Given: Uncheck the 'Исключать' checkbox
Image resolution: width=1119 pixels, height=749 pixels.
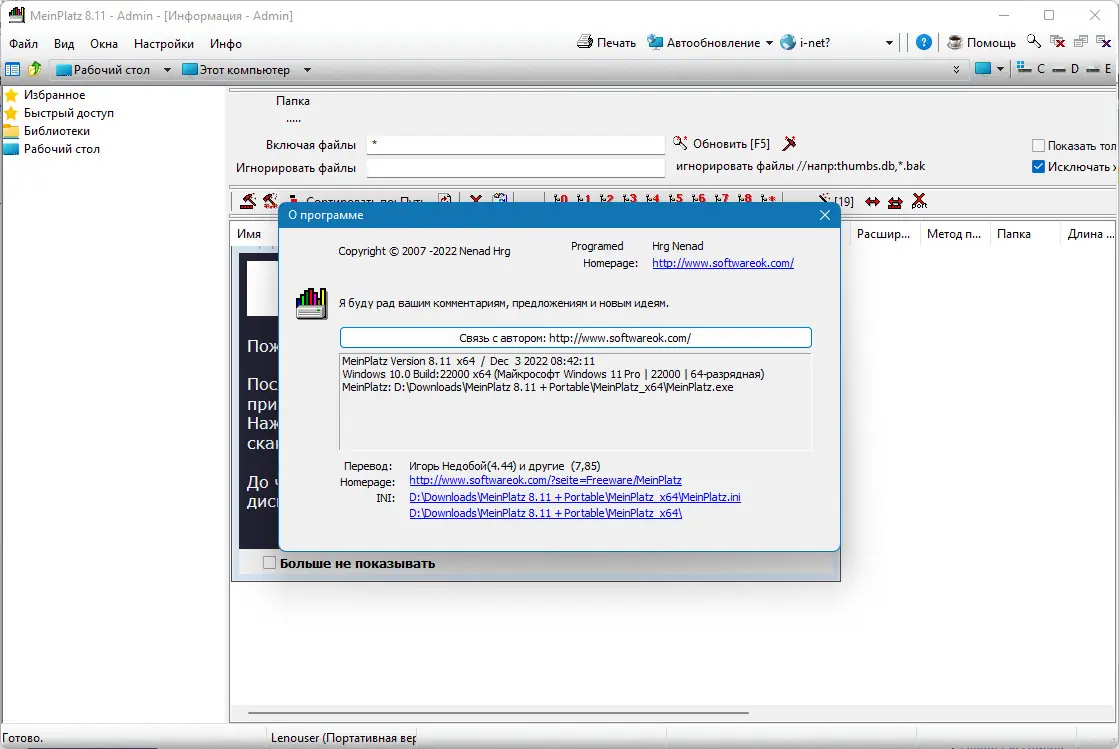Looking at the screenshot, I should pos(1038,167).
